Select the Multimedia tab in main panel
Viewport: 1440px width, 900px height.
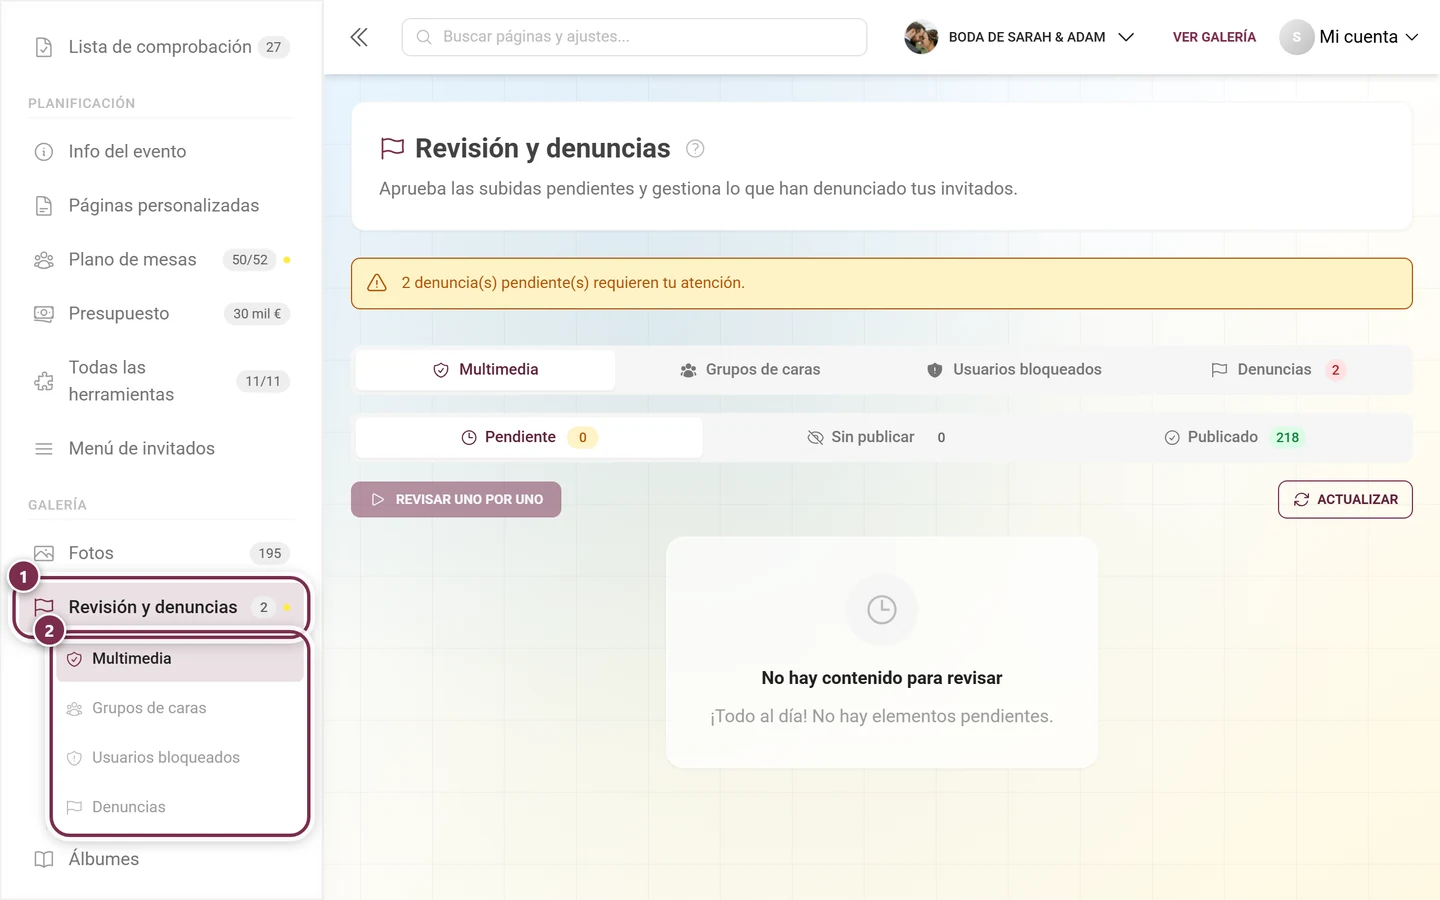(485, 370)
